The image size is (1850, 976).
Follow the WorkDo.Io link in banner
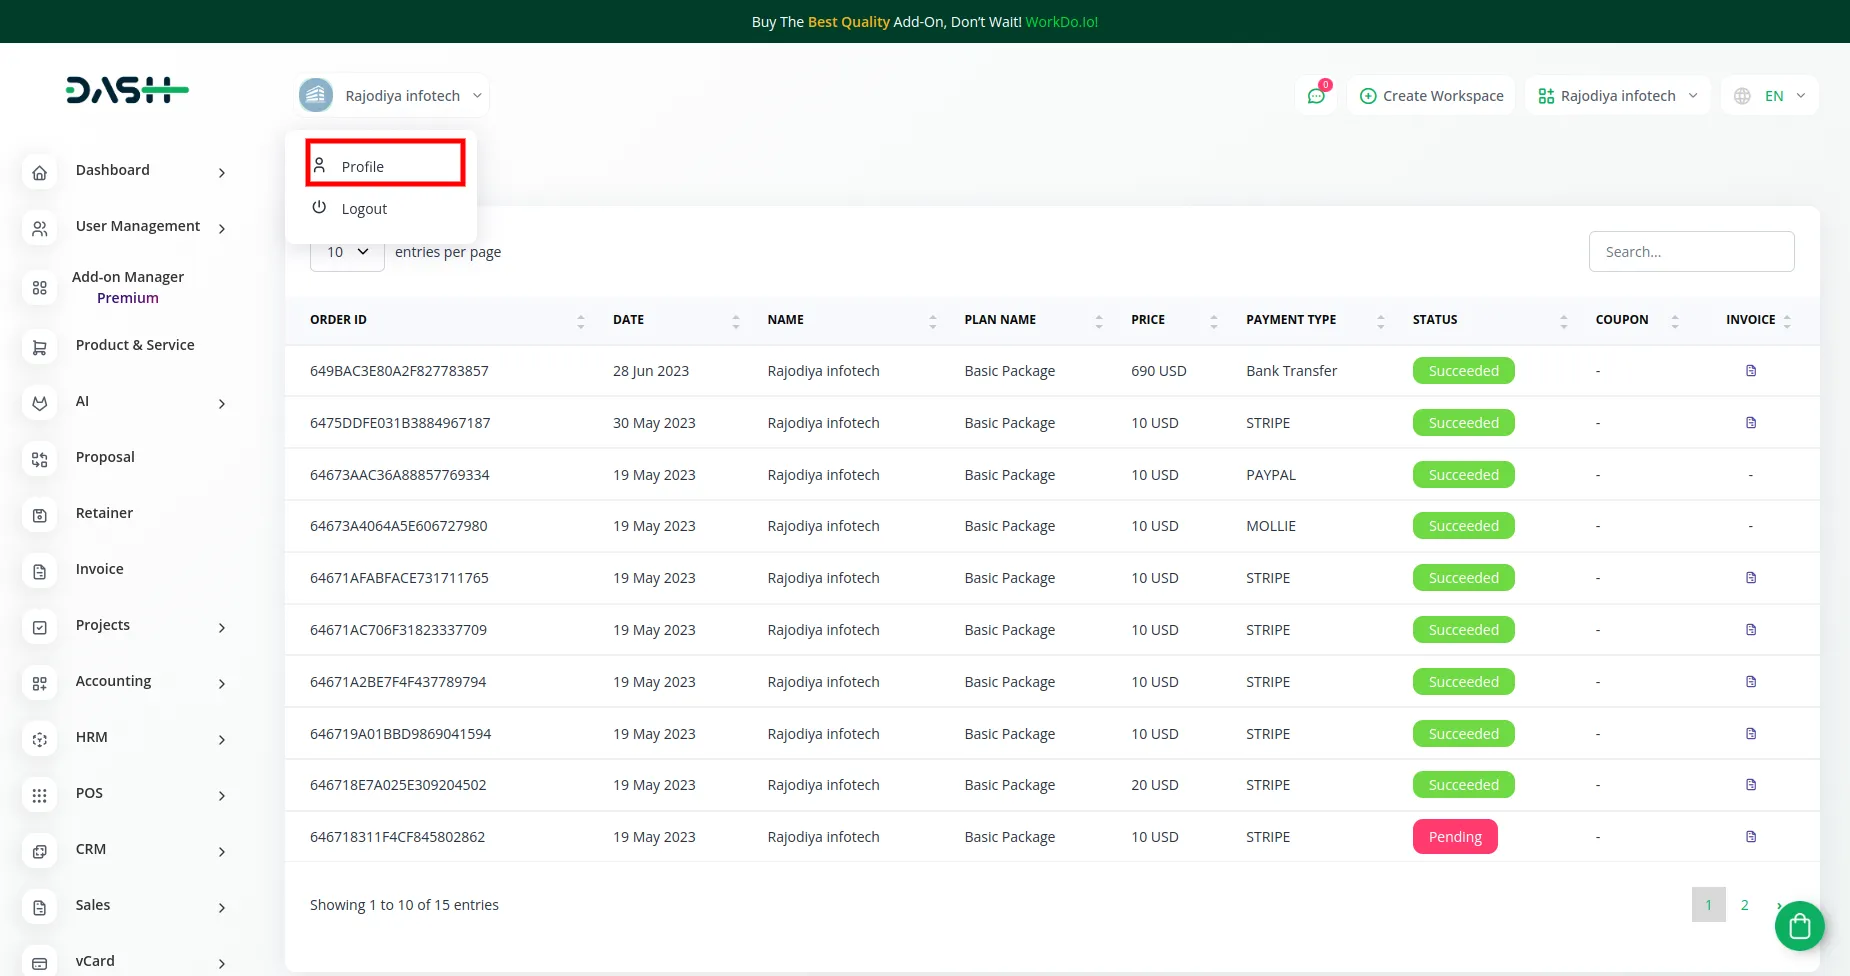pyautogui.click(x=1061, y=22)
